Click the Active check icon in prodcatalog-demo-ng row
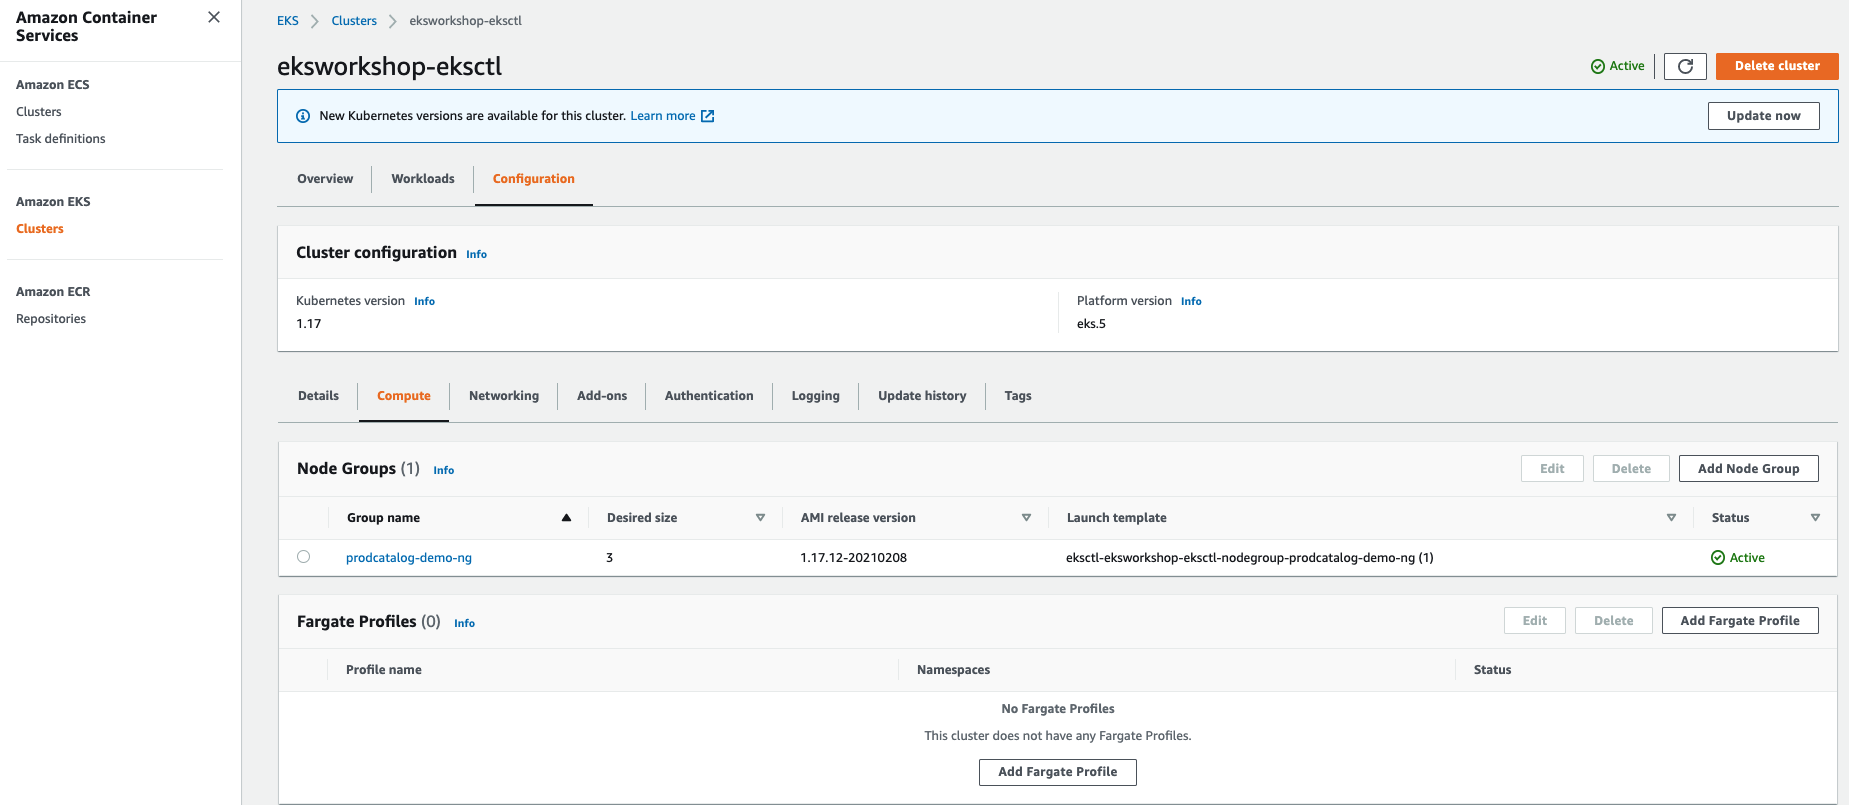Viewport: 1849px width, 805px height. 1718,558
